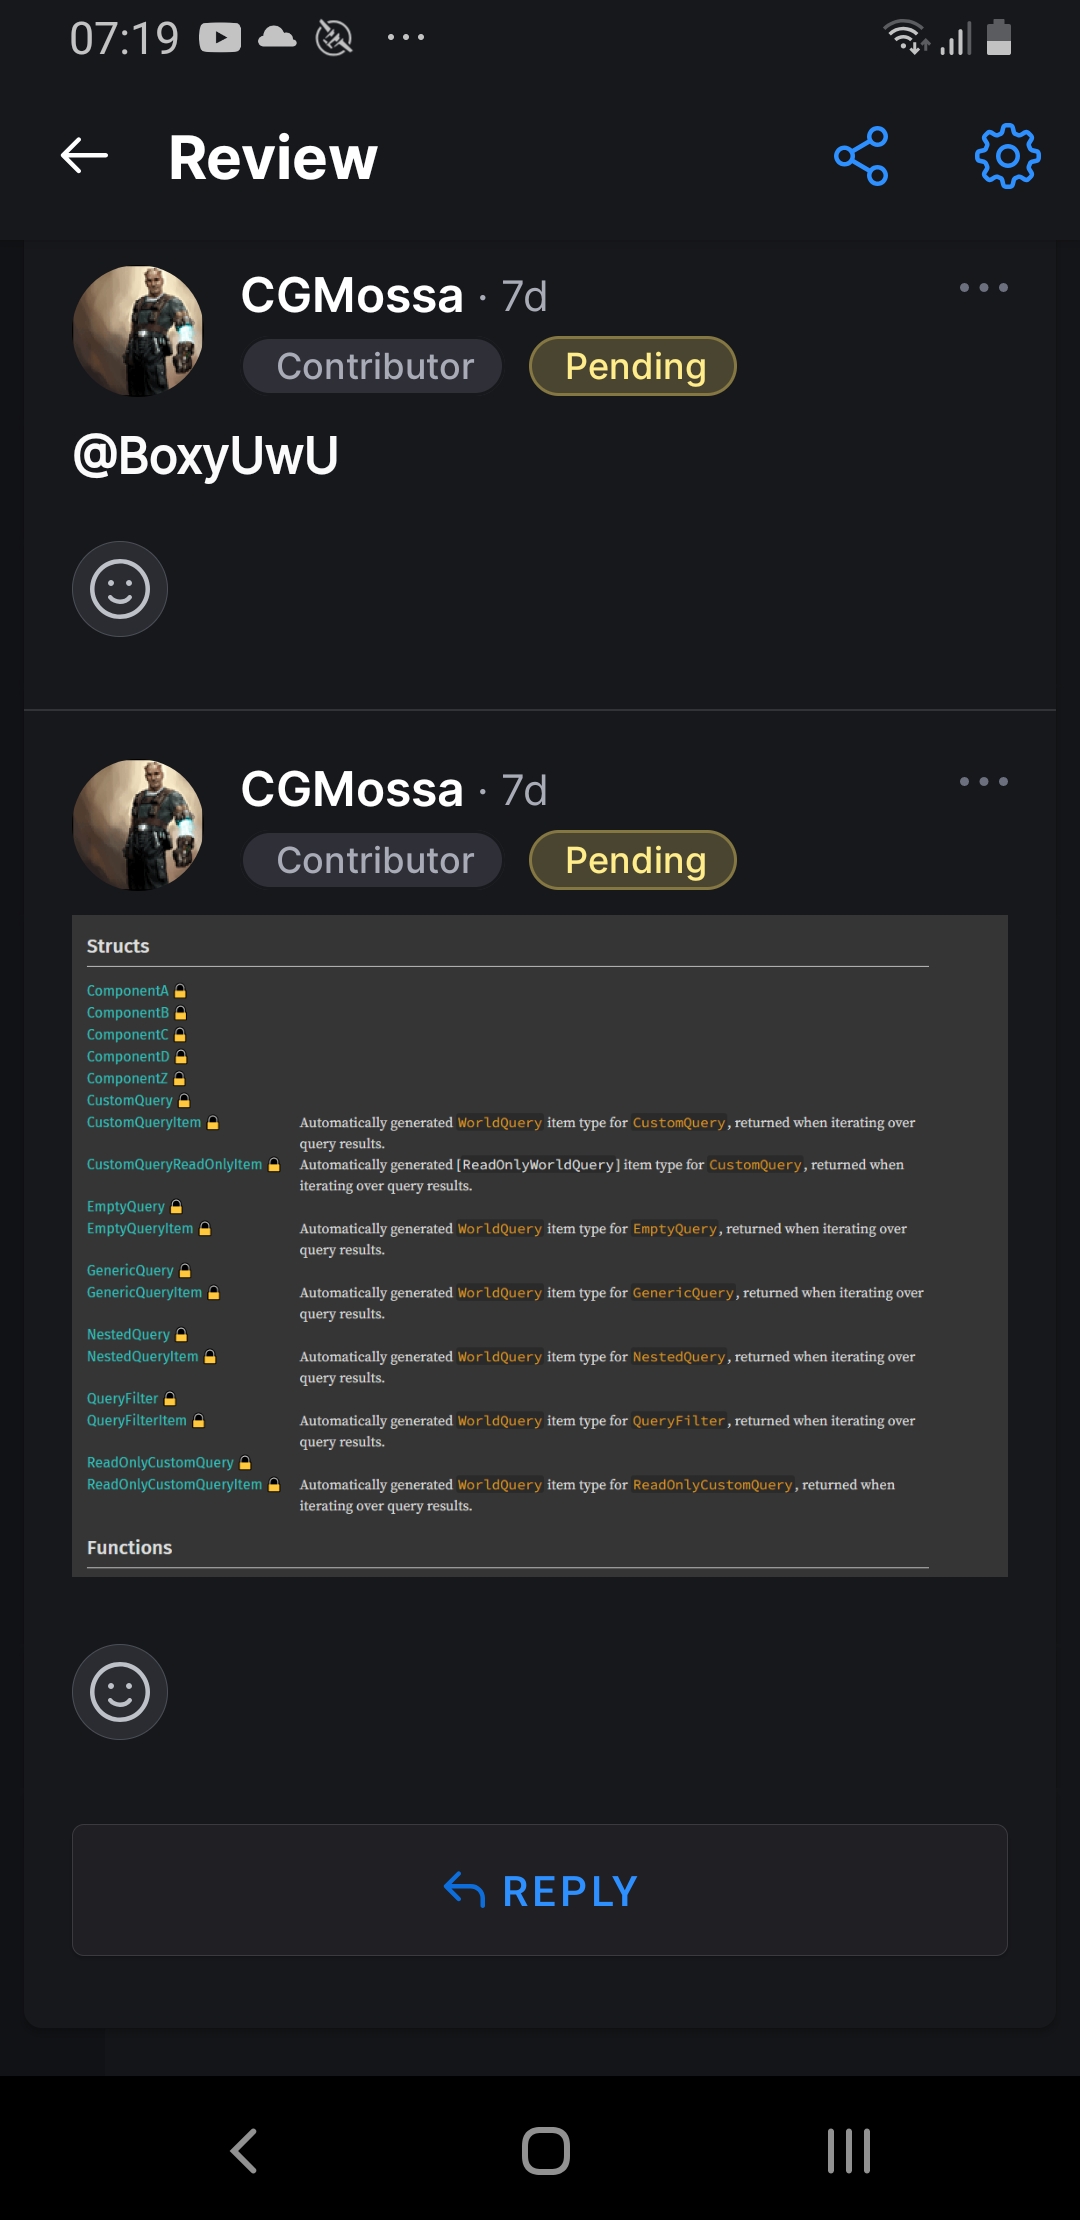Open the @BoxyUwU mention
This screenshot has height=2220, width=1080.
[x=205, y=455]
